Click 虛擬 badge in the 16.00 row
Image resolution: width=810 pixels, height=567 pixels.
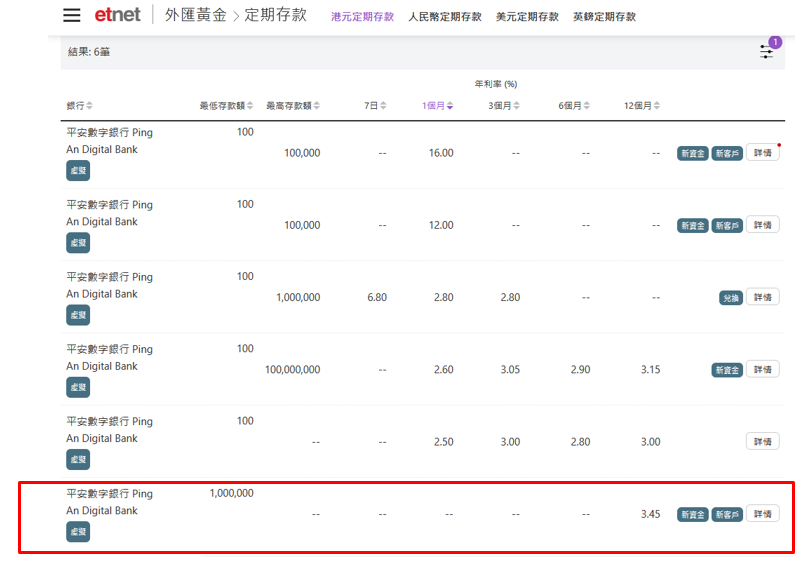tap(78, 170)
